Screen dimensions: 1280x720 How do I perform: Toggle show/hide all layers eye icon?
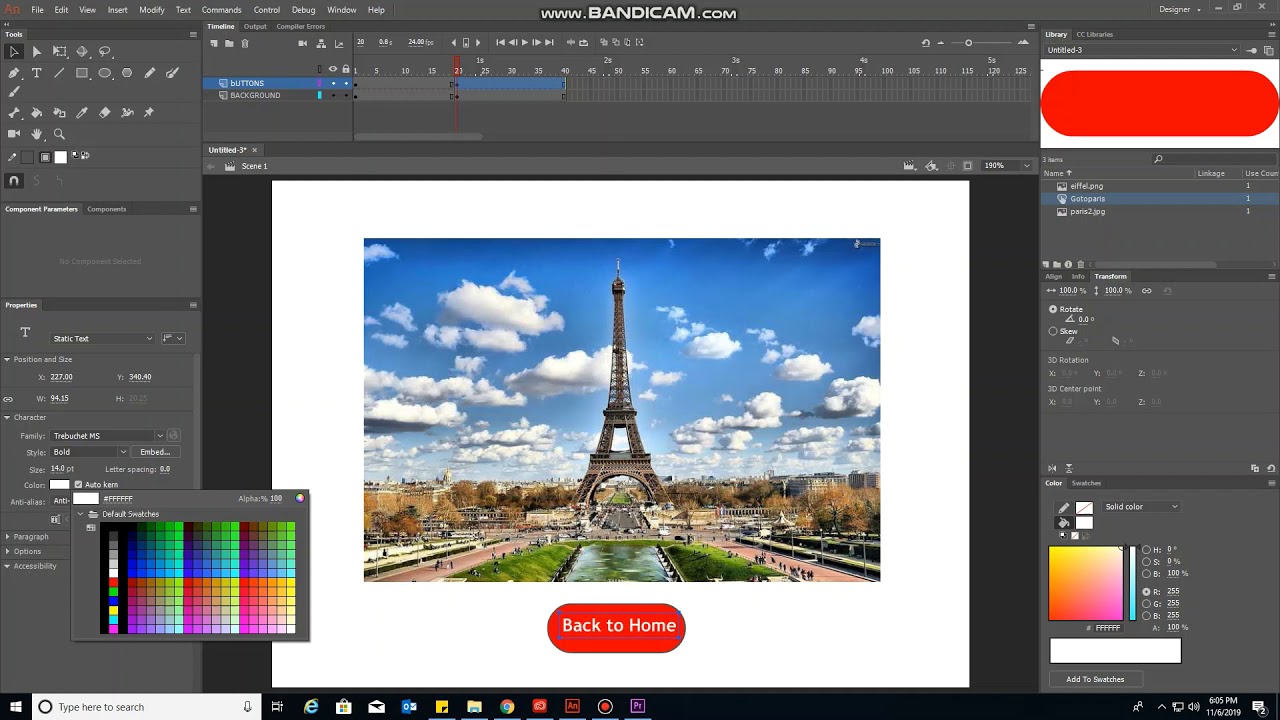[333, 69]
